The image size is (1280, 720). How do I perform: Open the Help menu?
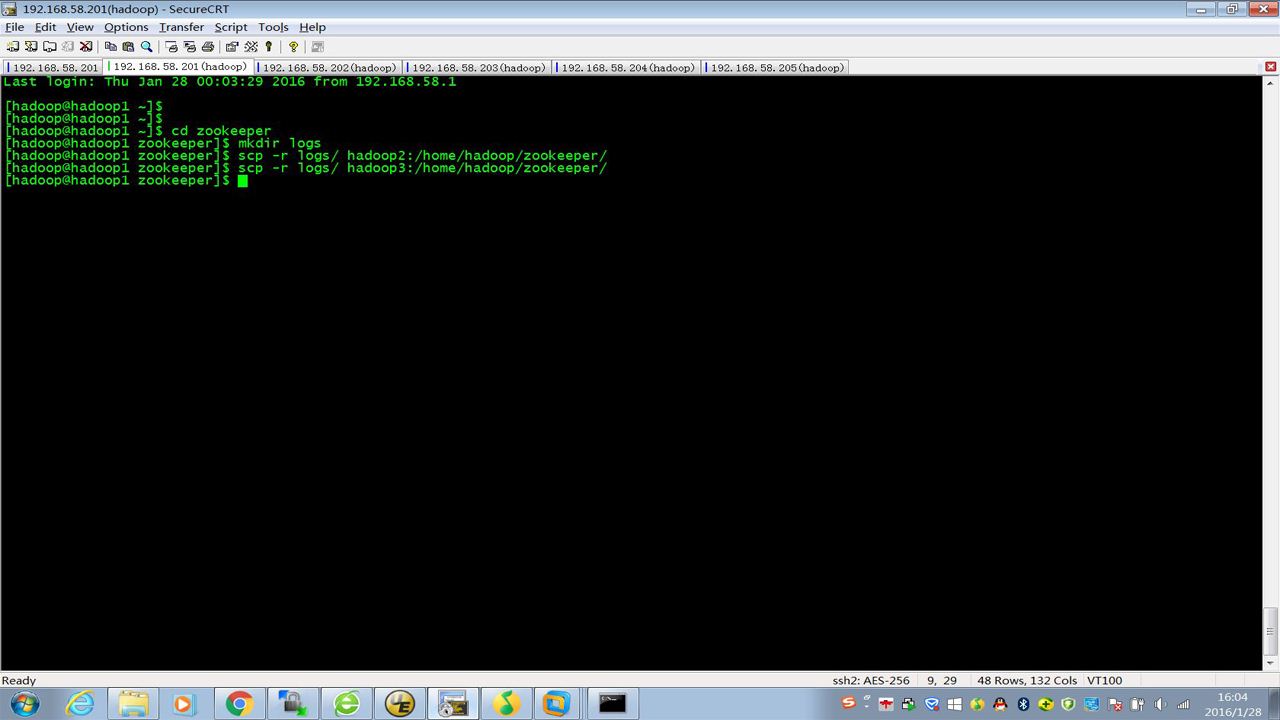(313, 27)
